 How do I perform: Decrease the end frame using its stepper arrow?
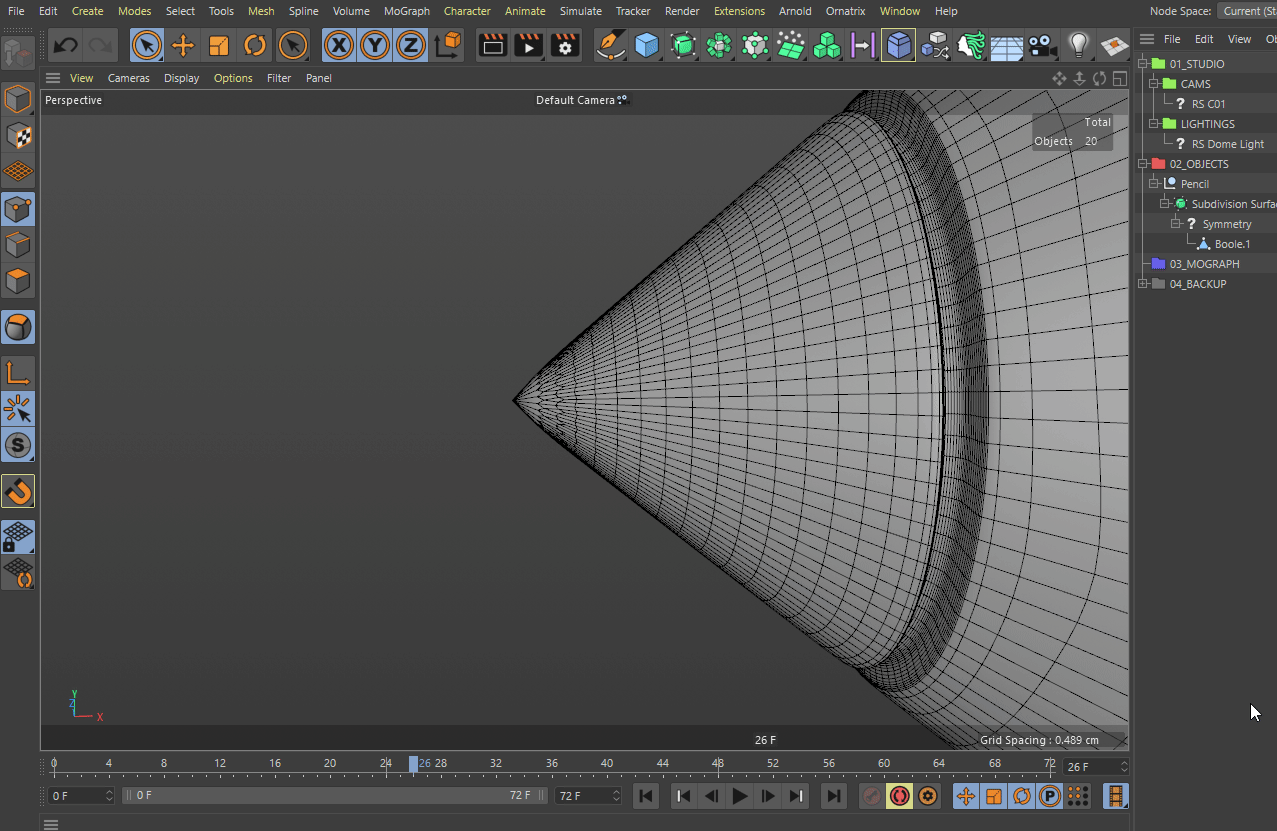click(x=615, y=800)
